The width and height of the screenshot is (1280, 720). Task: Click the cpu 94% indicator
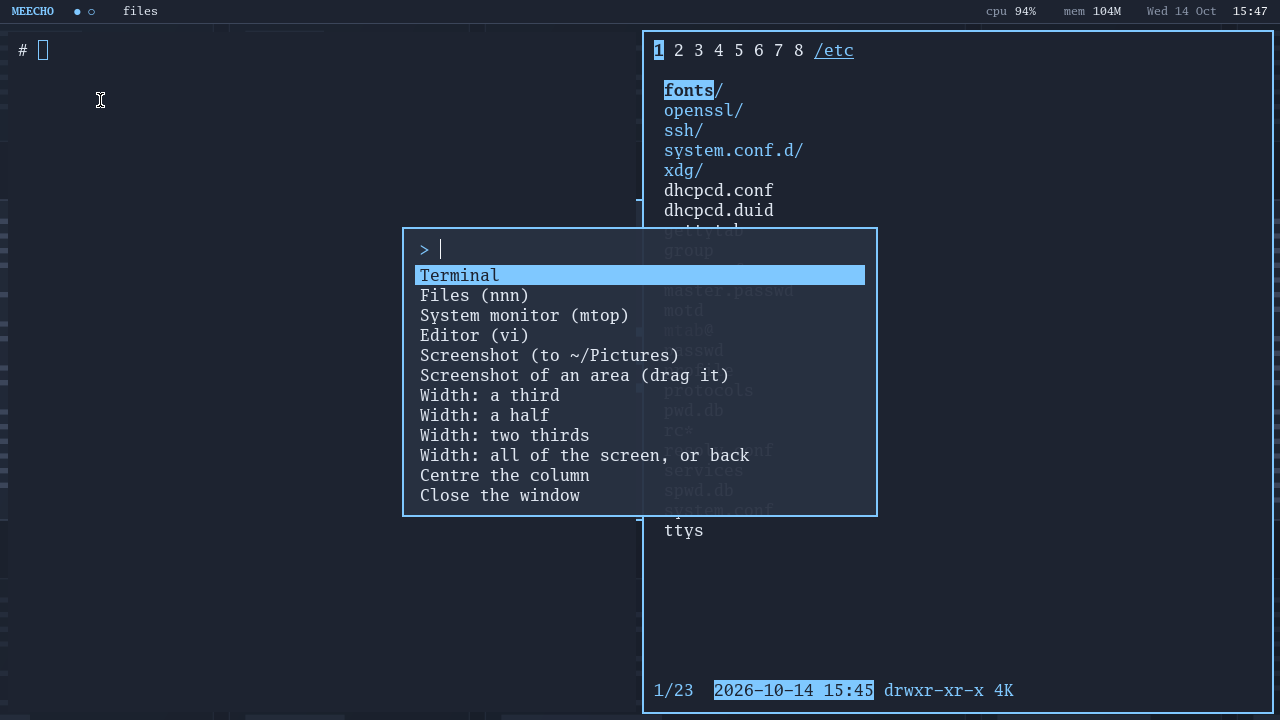coord(1011,12)
